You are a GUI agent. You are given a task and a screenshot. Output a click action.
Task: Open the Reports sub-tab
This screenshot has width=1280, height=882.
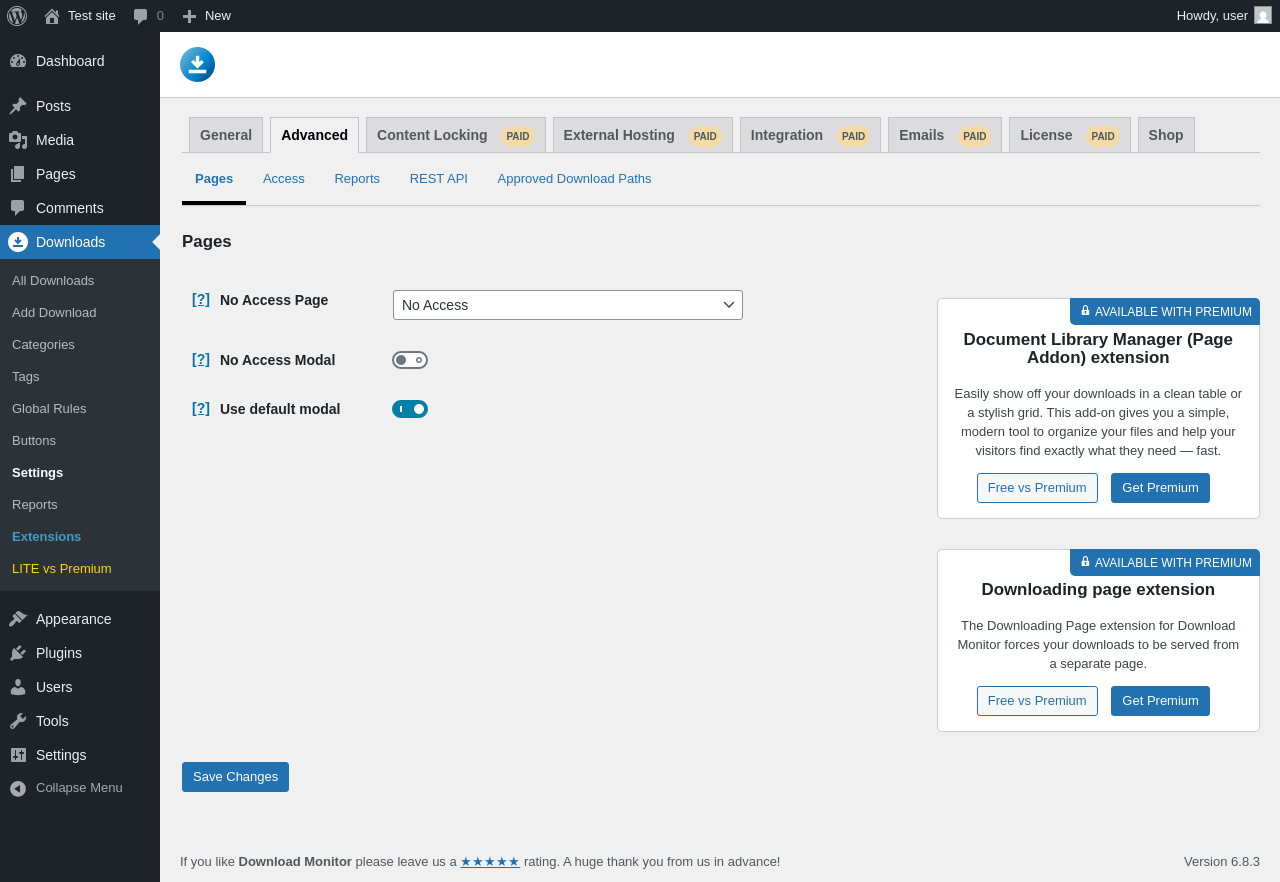(x=357, y=179)
